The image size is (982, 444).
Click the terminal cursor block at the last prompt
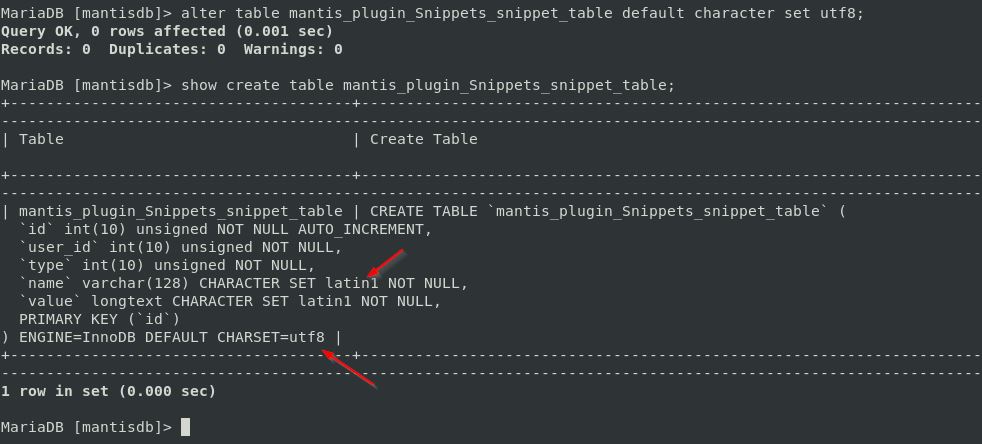click(x=185, y=427)
